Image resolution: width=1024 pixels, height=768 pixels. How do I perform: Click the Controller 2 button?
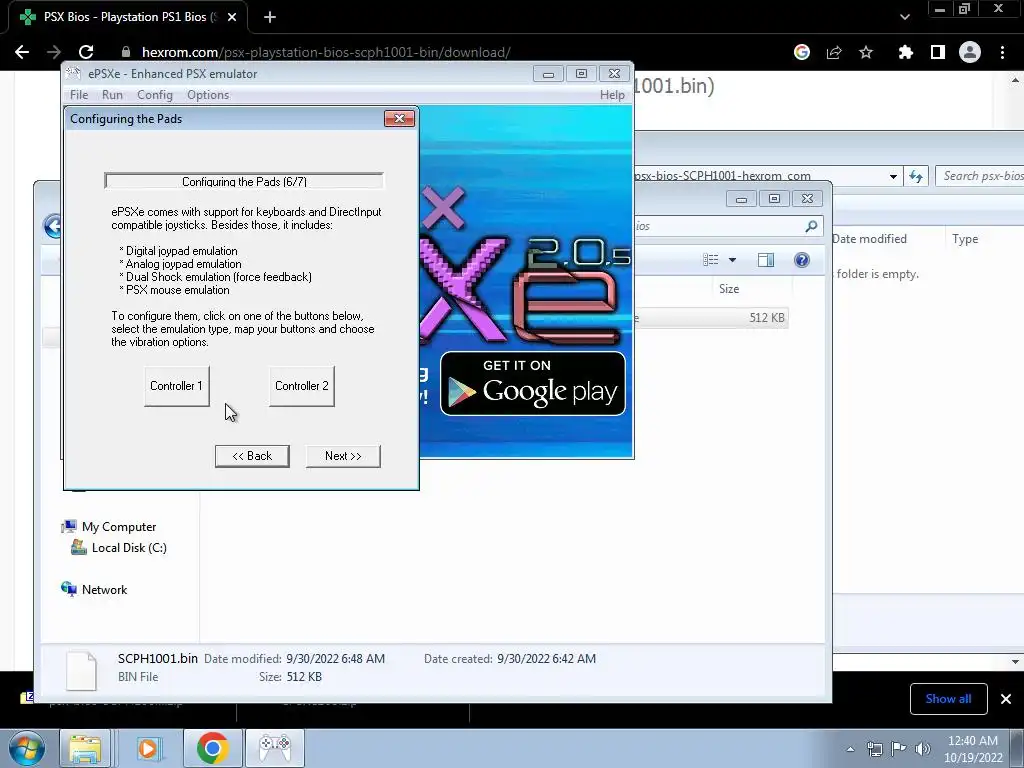coord(302,386)
